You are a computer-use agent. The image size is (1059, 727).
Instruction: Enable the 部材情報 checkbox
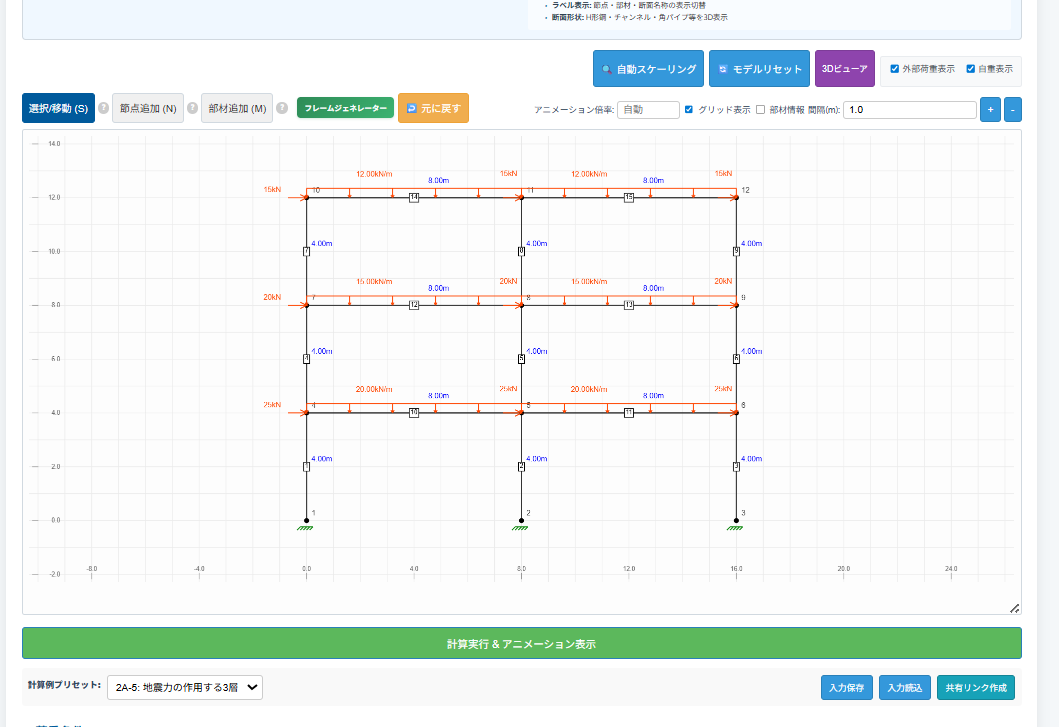pyautogui.click(x=760, y=110)
